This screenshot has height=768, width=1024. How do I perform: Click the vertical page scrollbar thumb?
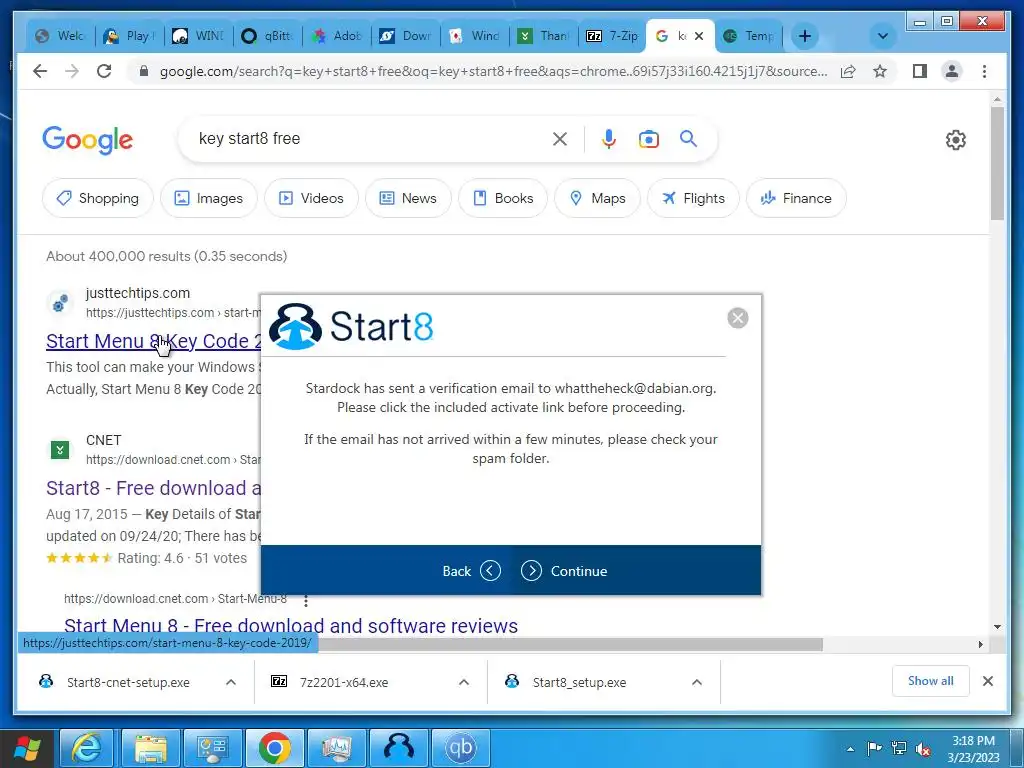tap(997, 163)
